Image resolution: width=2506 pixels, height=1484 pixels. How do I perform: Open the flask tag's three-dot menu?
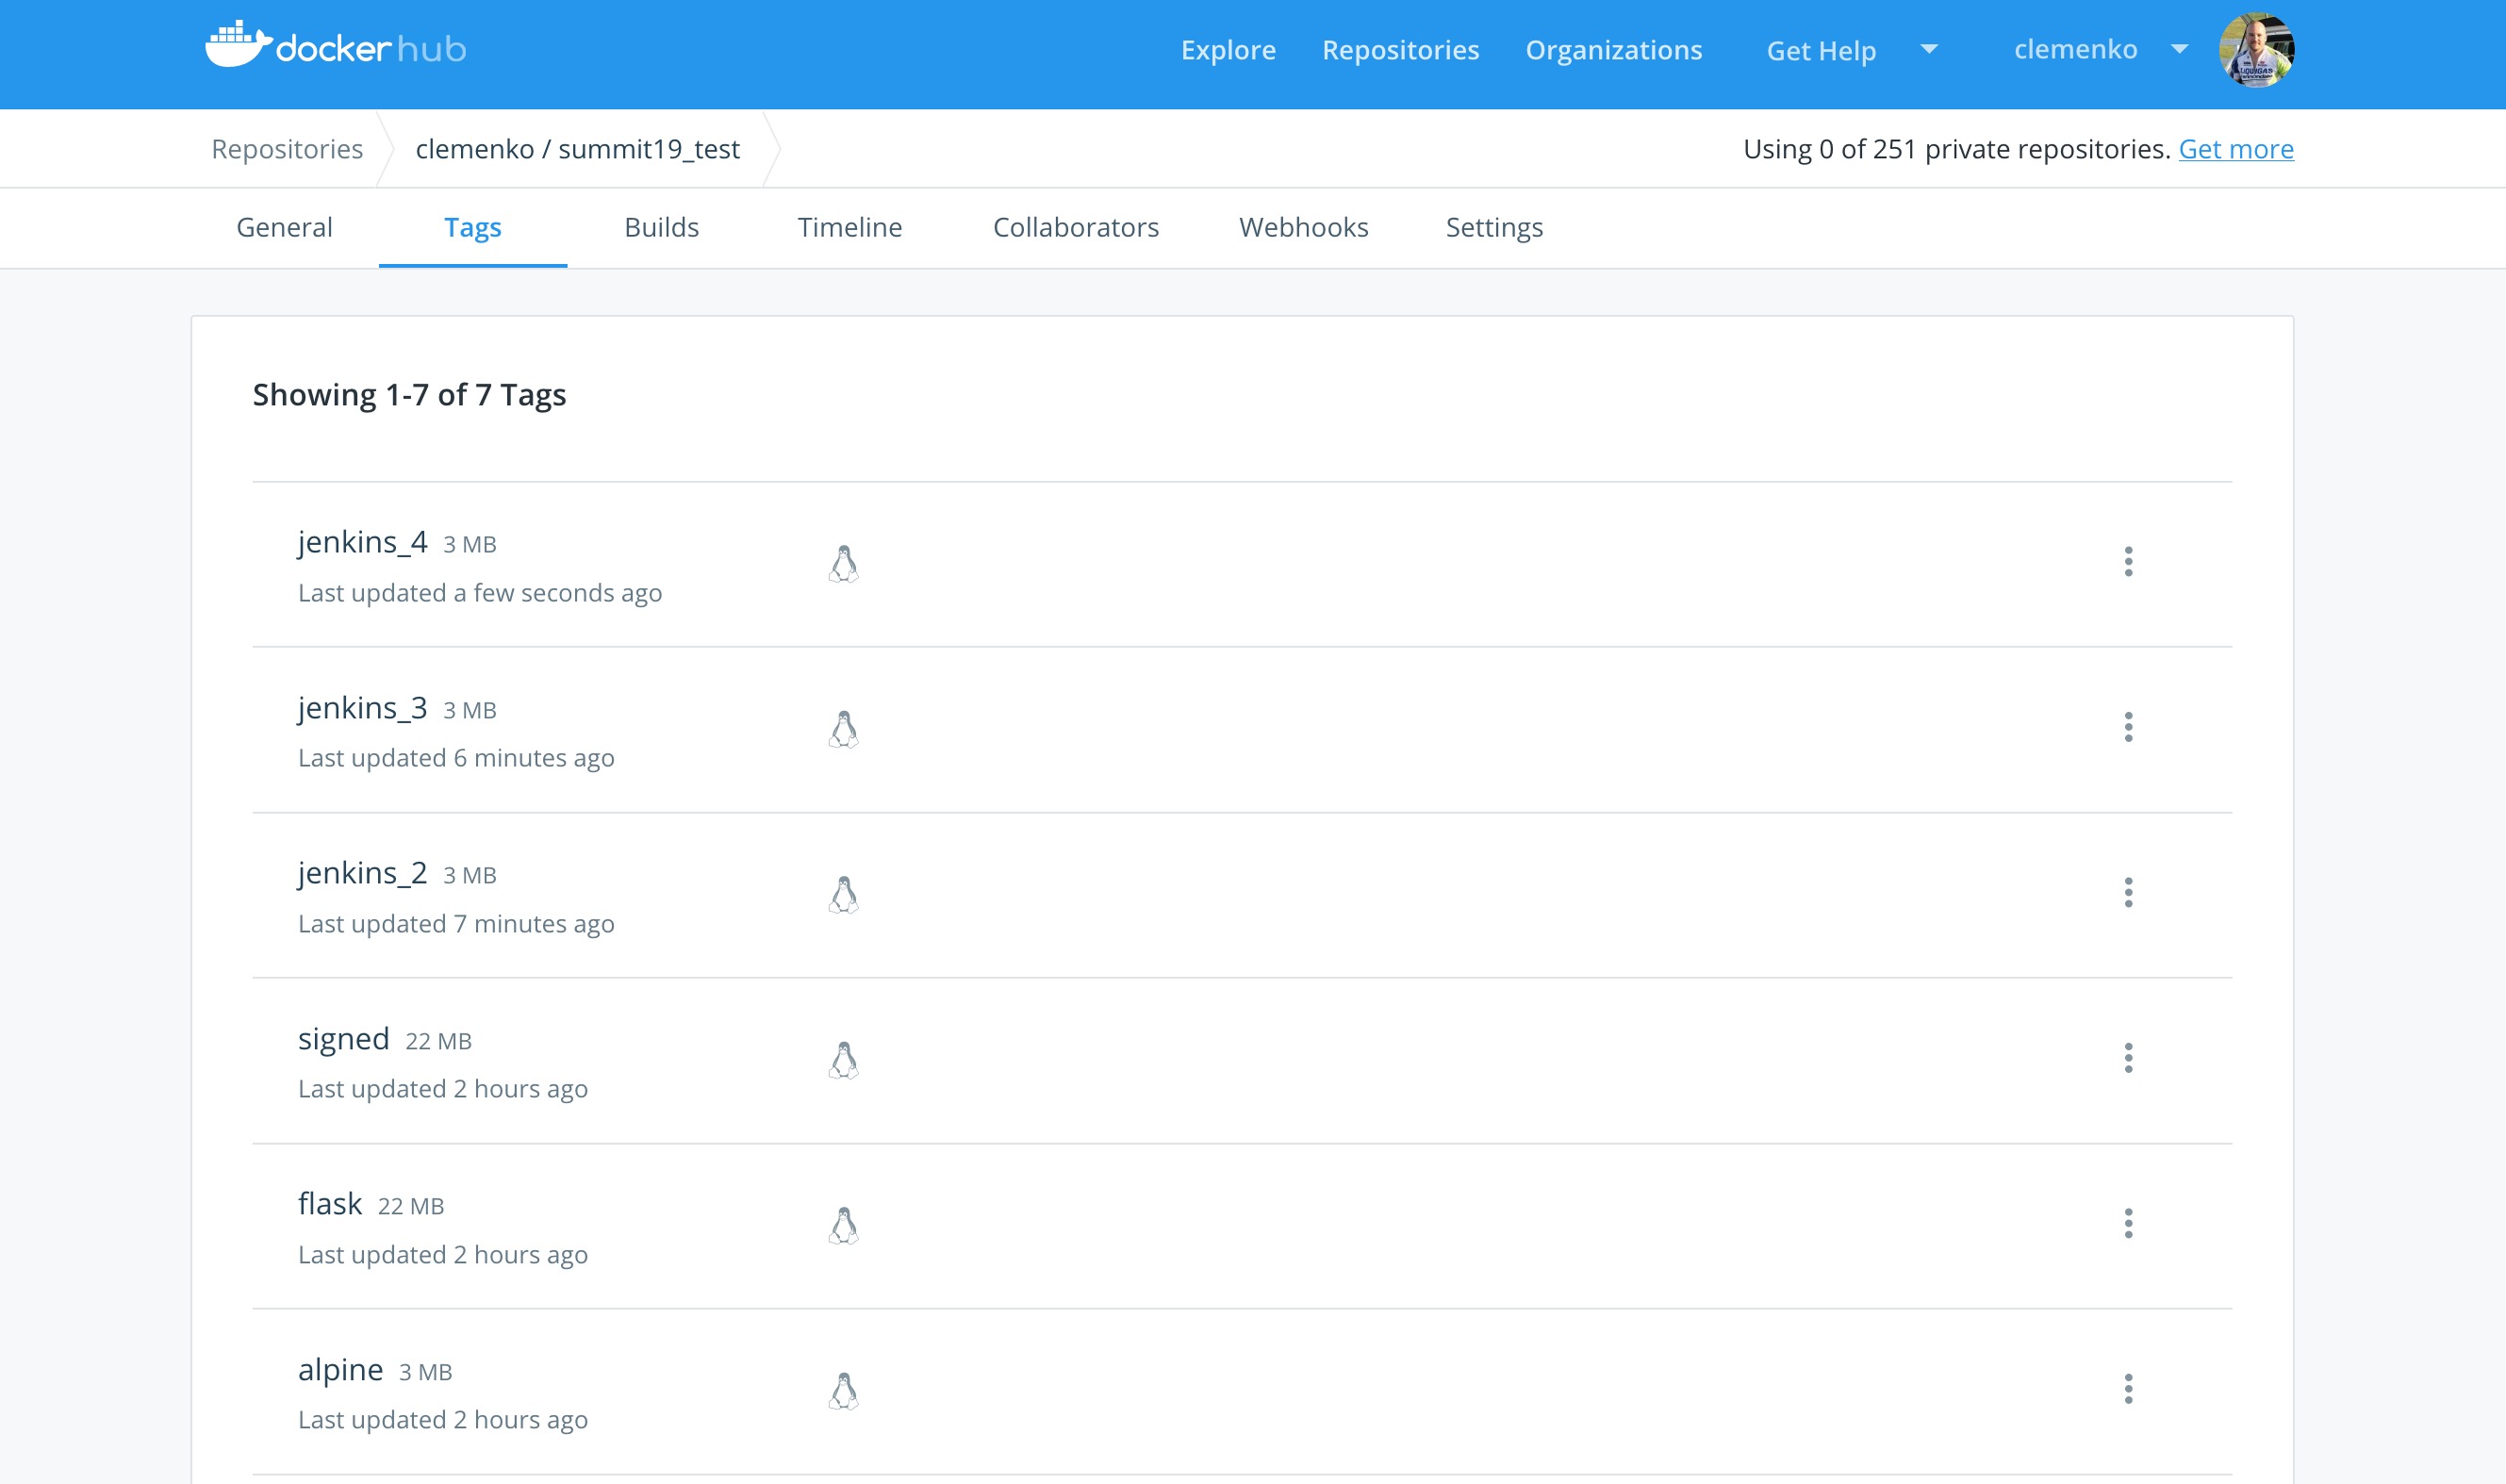(x=2128, y=1223)
